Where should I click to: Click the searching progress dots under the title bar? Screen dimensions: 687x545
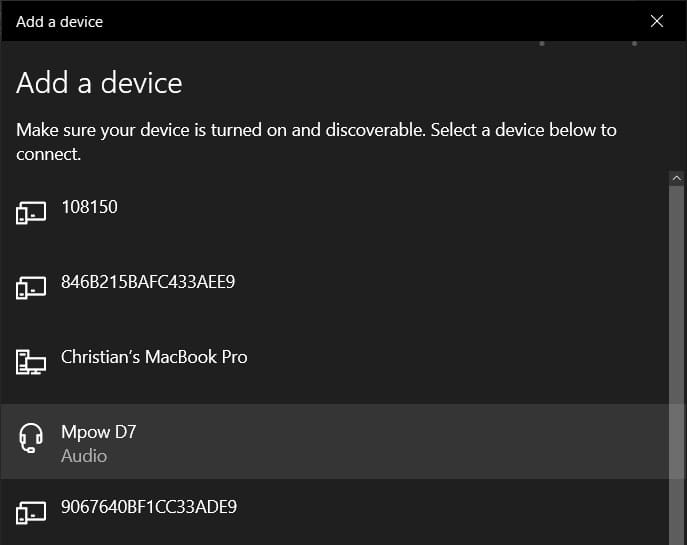click(588, 43)
